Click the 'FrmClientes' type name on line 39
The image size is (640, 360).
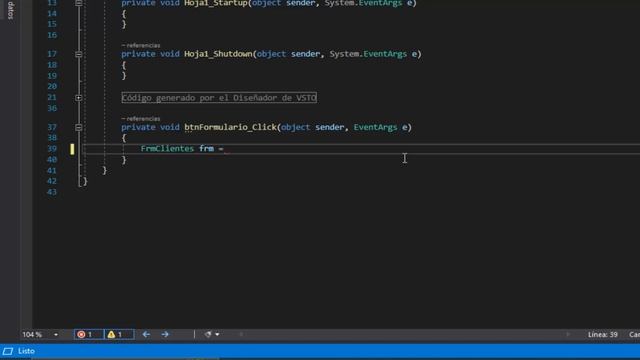167,149
